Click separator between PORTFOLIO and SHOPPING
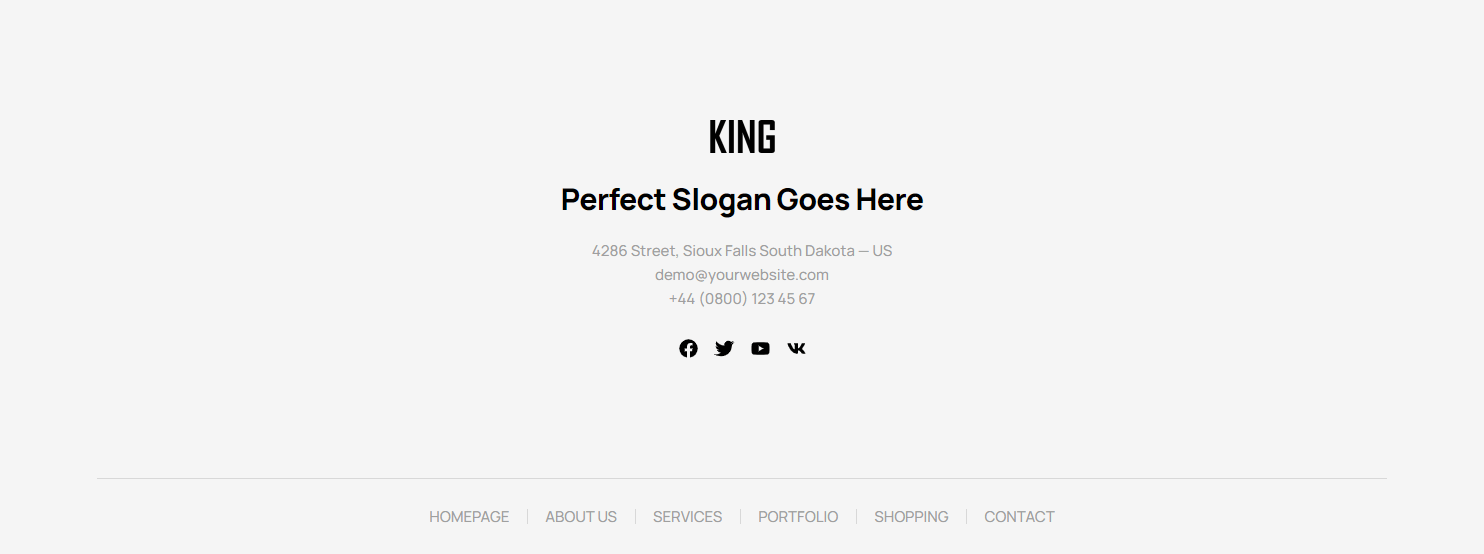Image resolution: width=1484 pixels, height=554 pixels. pos(856,517)
